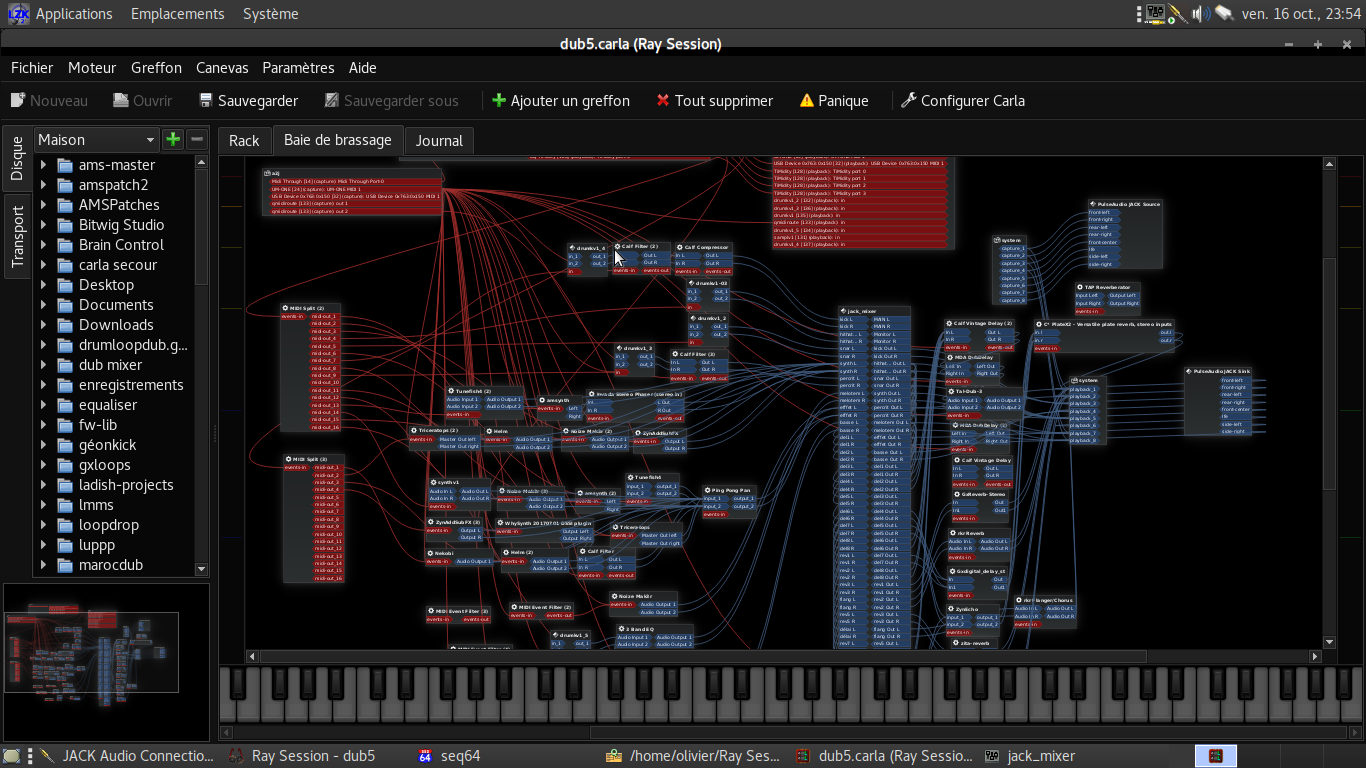
Task: Select the Transport side tab
Action: coord(17,237)
